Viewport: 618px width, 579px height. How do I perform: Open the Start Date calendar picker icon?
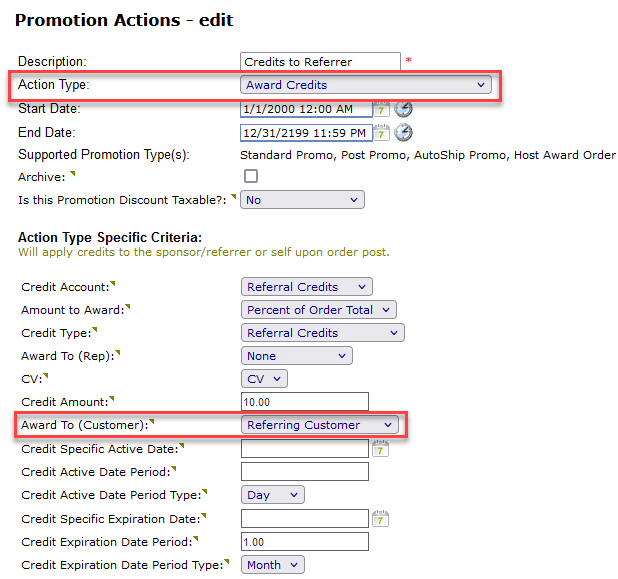(x=381, y=109)
